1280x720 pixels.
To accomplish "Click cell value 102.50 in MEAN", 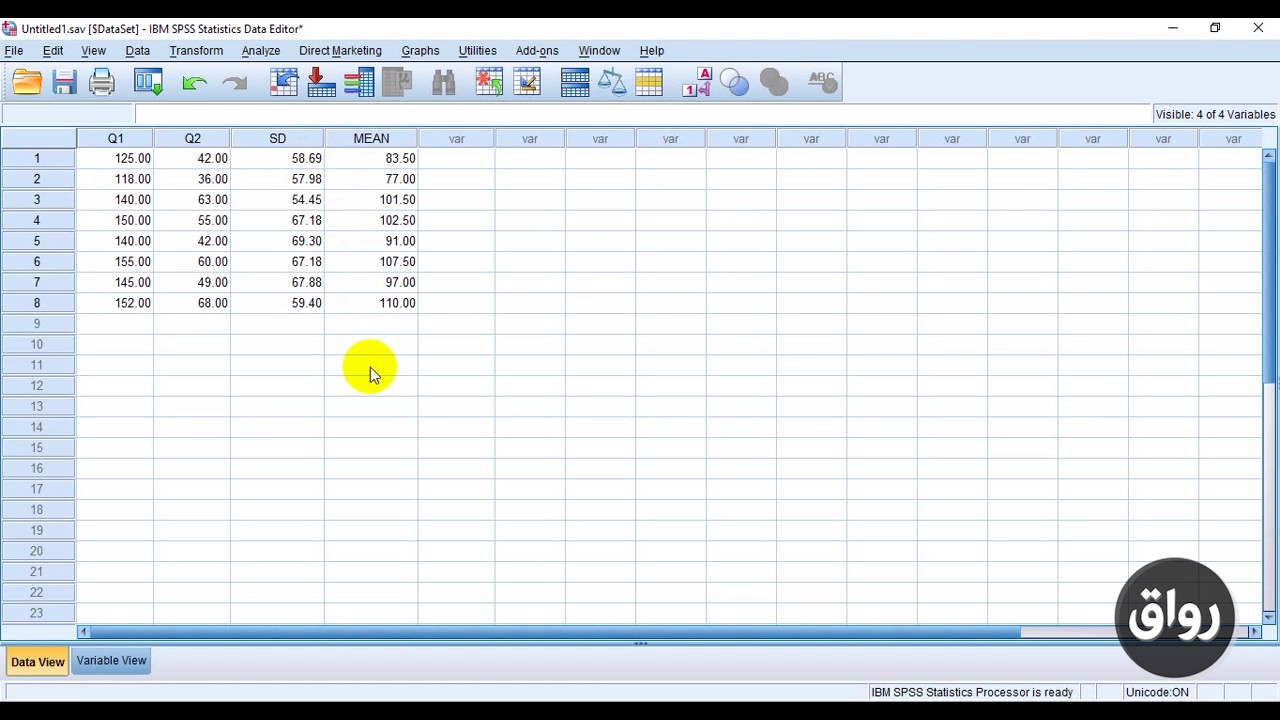I will pyautogui.click(x=371, y=220).
